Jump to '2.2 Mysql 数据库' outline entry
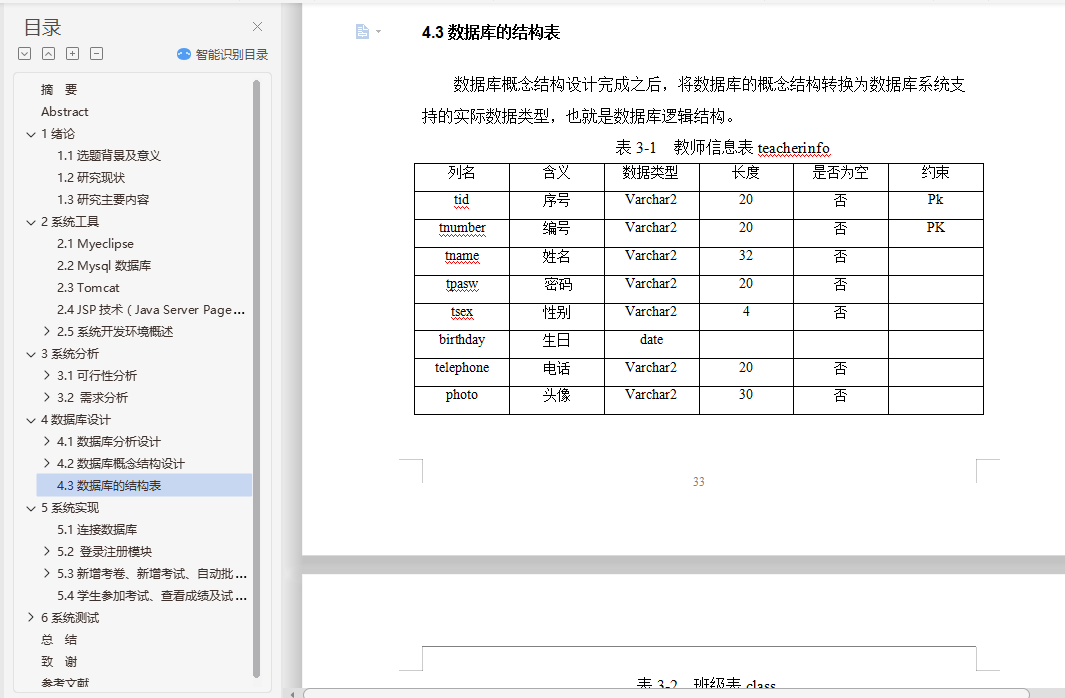 click(104, 265)
